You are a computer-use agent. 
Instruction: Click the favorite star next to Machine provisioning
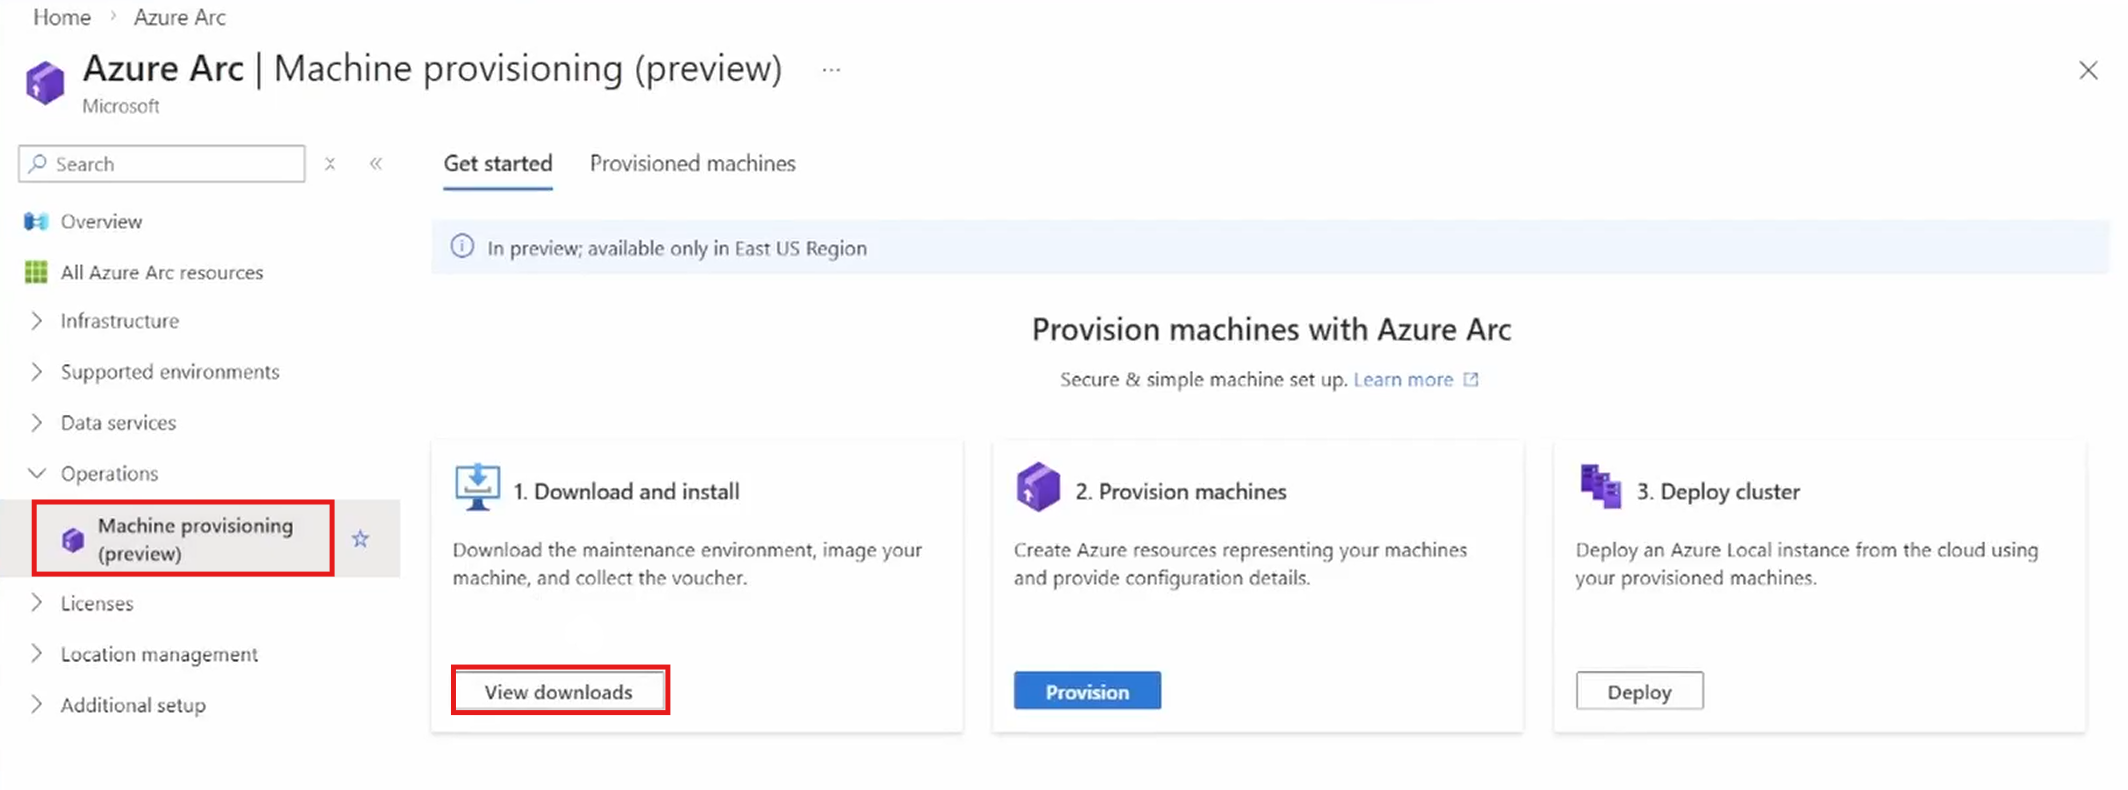point(360,539)
